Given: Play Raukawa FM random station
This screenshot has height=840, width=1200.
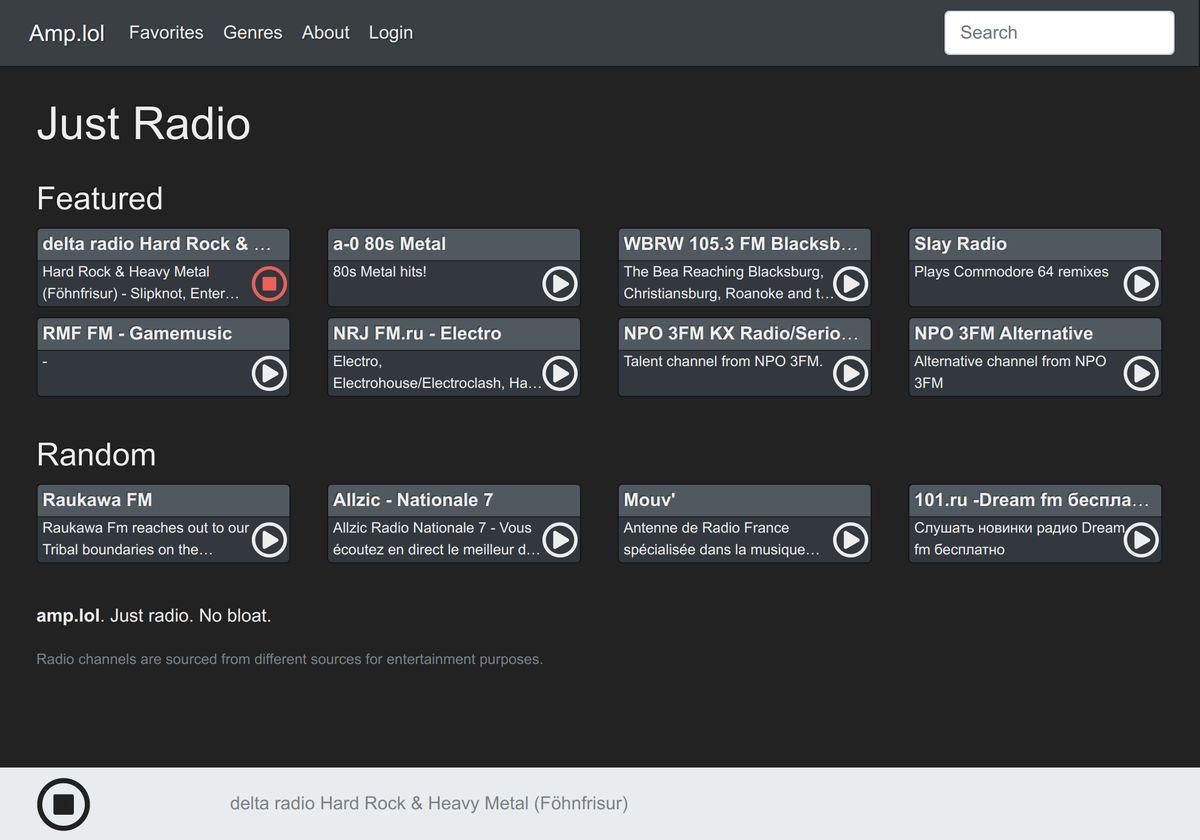Looking at the screenshot, I should [268, 540].
